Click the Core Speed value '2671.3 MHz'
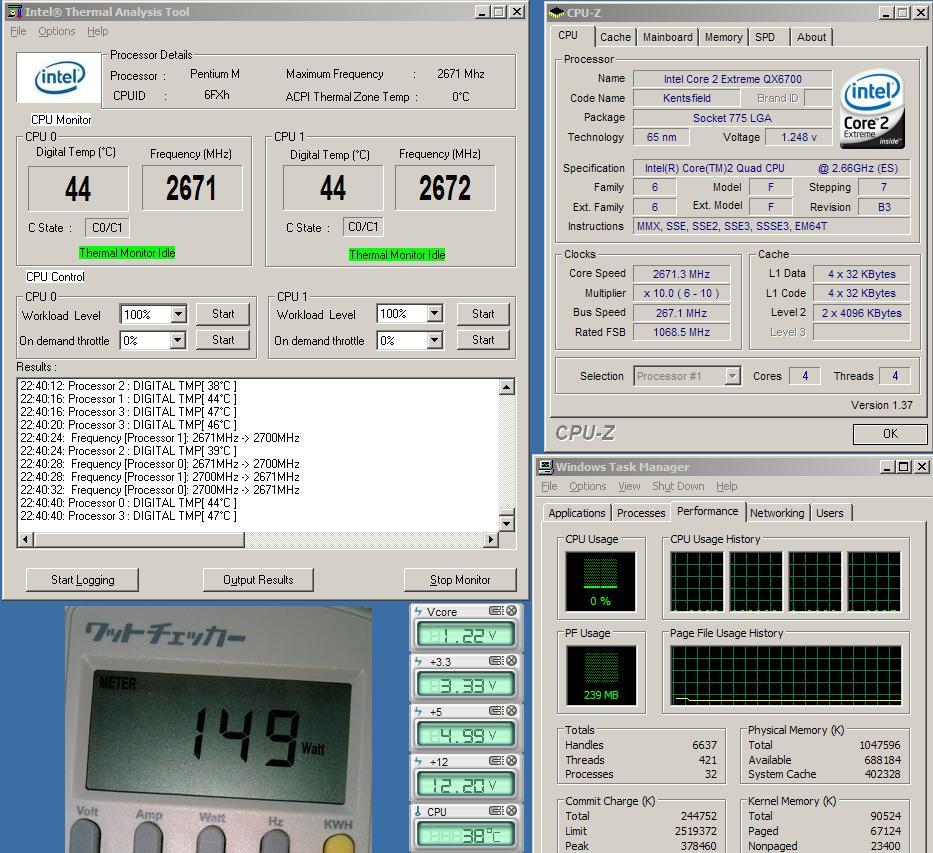The width and height of the screenshot is (933, 853). 681,274
